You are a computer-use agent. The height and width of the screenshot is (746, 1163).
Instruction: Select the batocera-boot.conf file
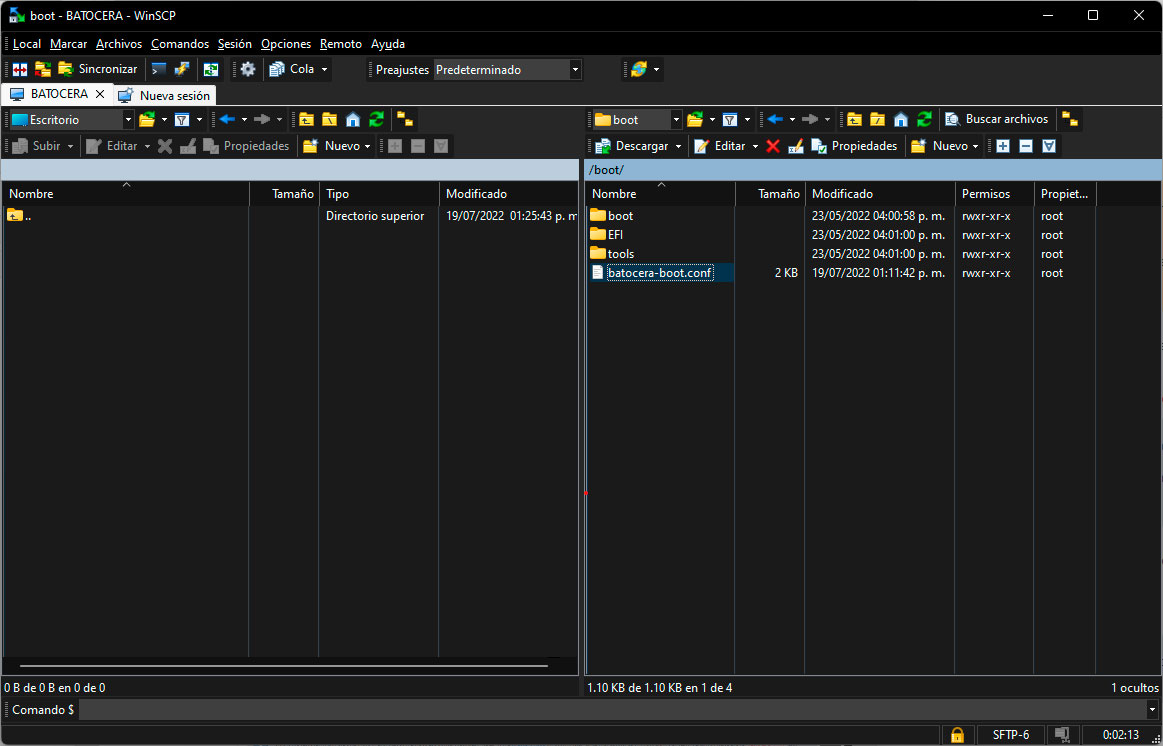pyautogui.click(x=659, y=273)
